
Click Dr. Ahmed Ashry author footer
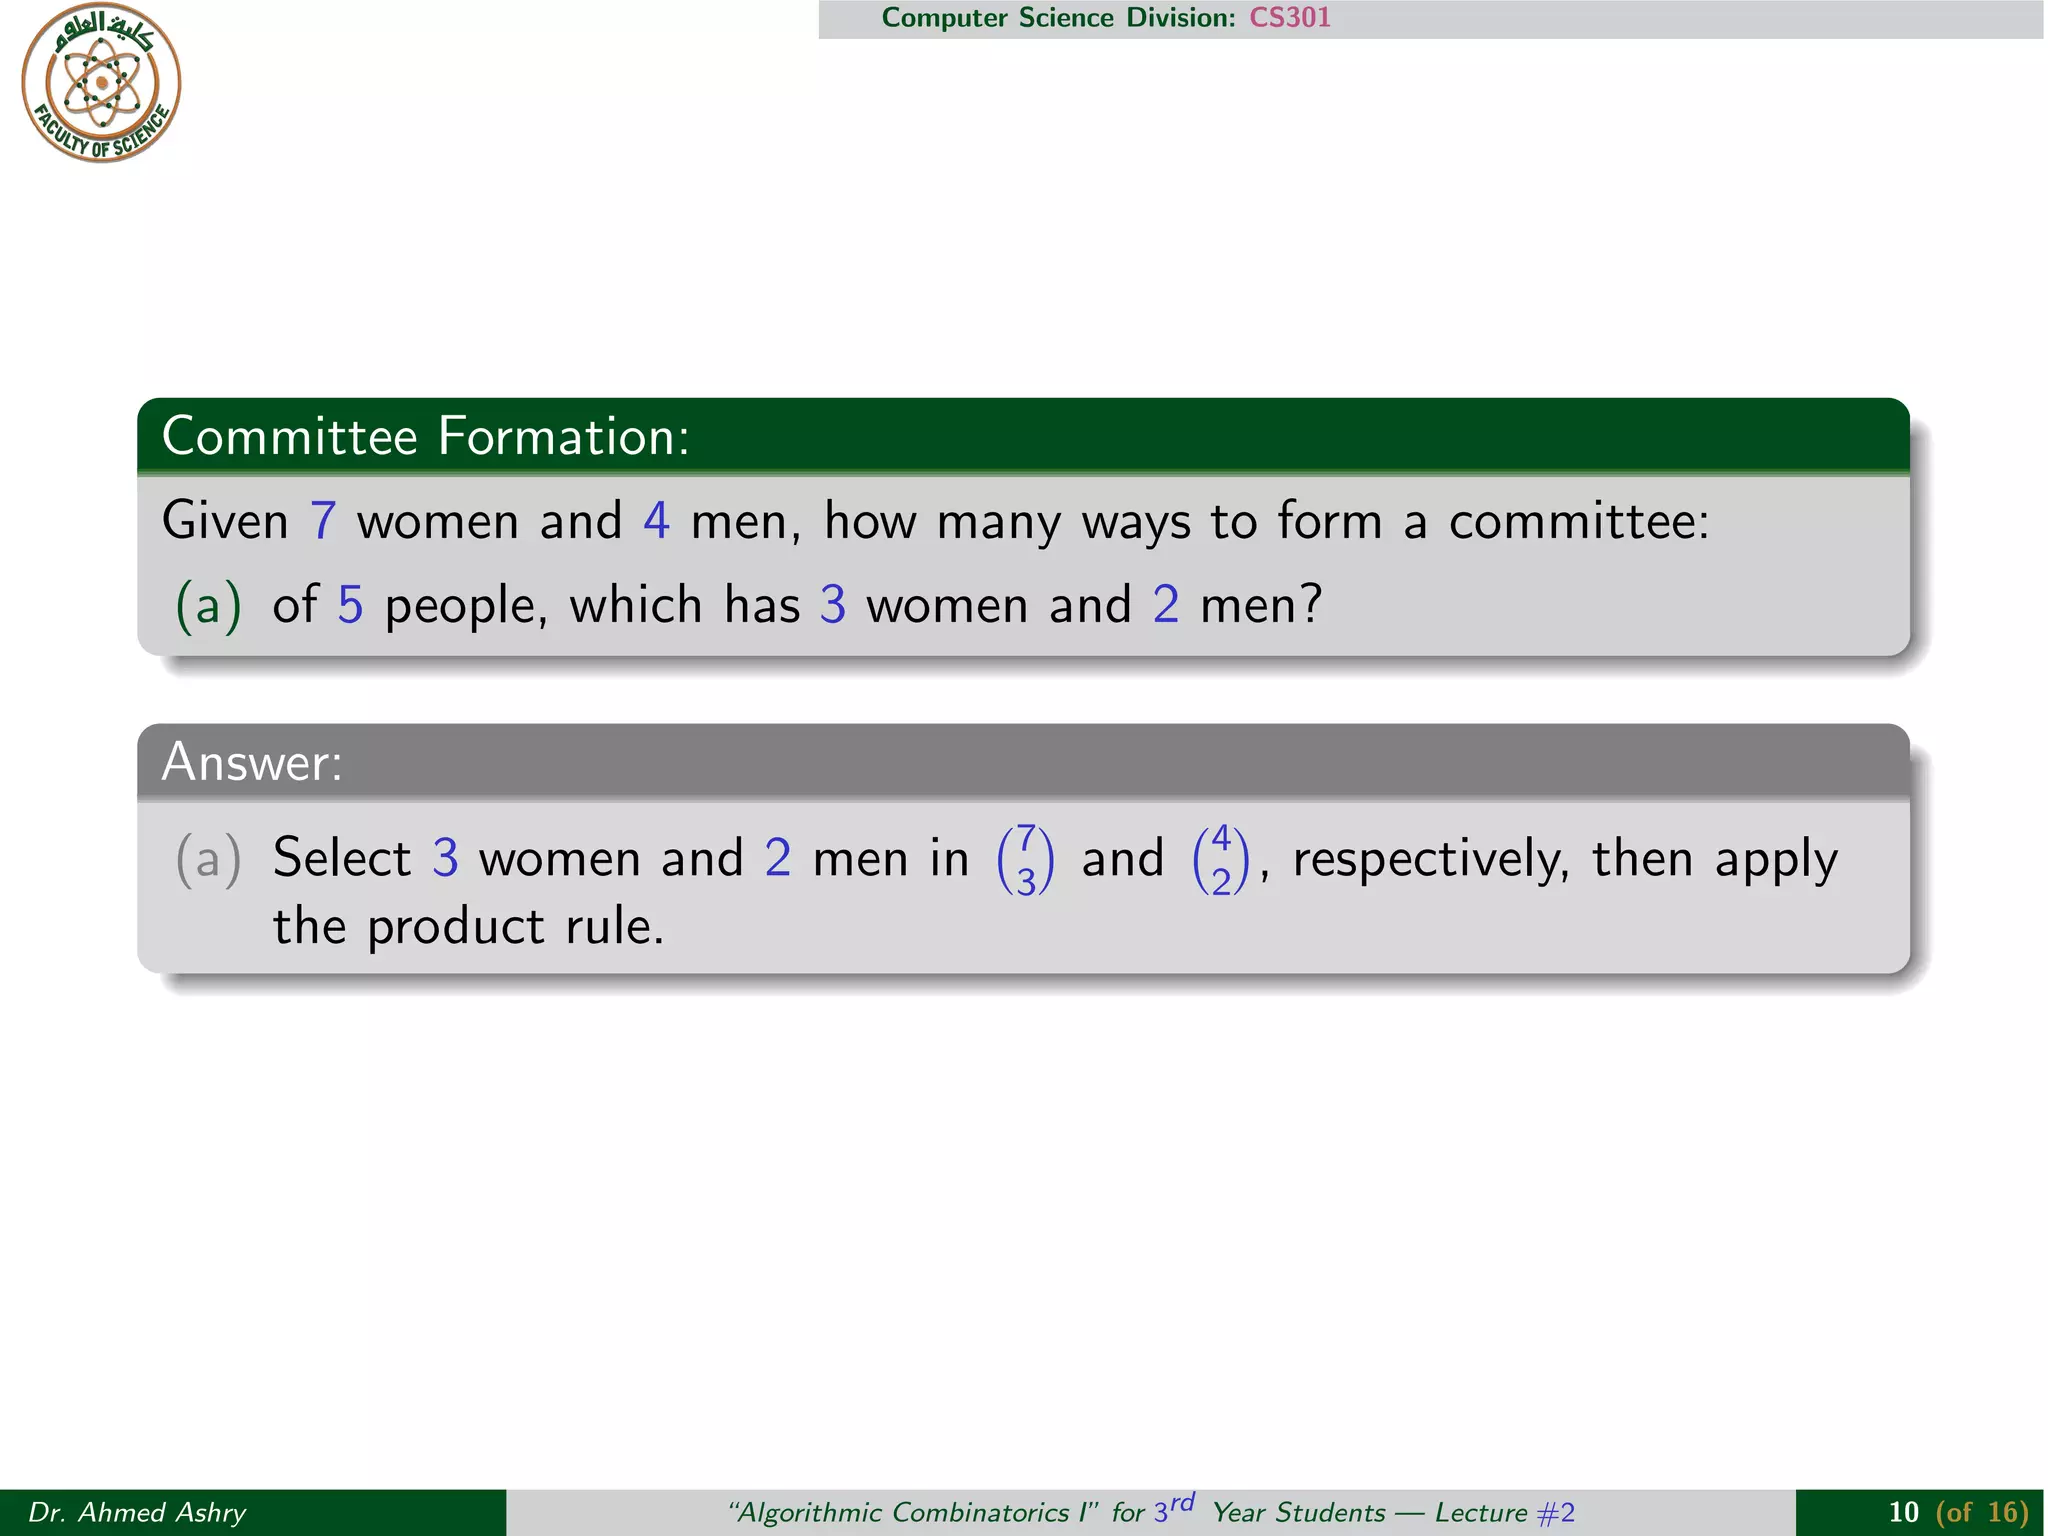tap(137, 1512)
